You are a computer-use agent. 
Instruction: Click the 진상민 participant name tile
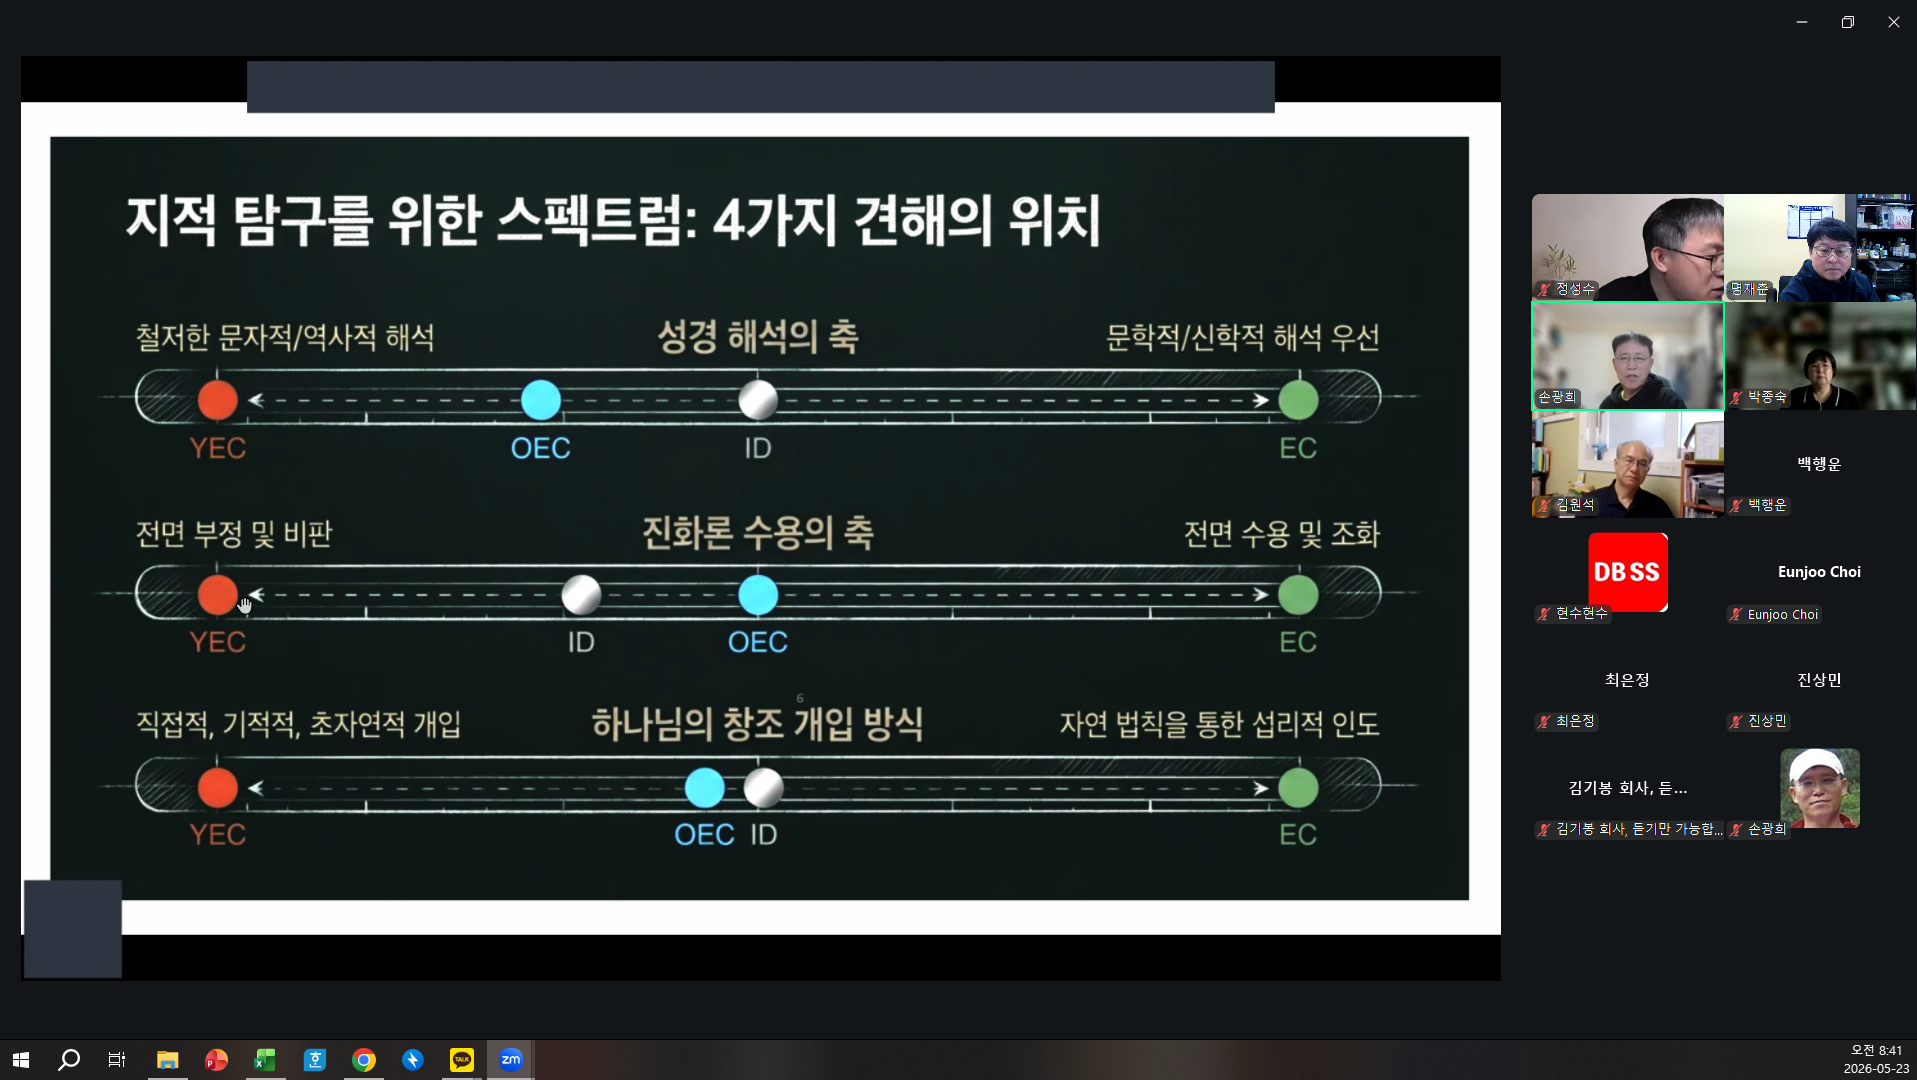pyautogui.click(x=1819, y=680)
